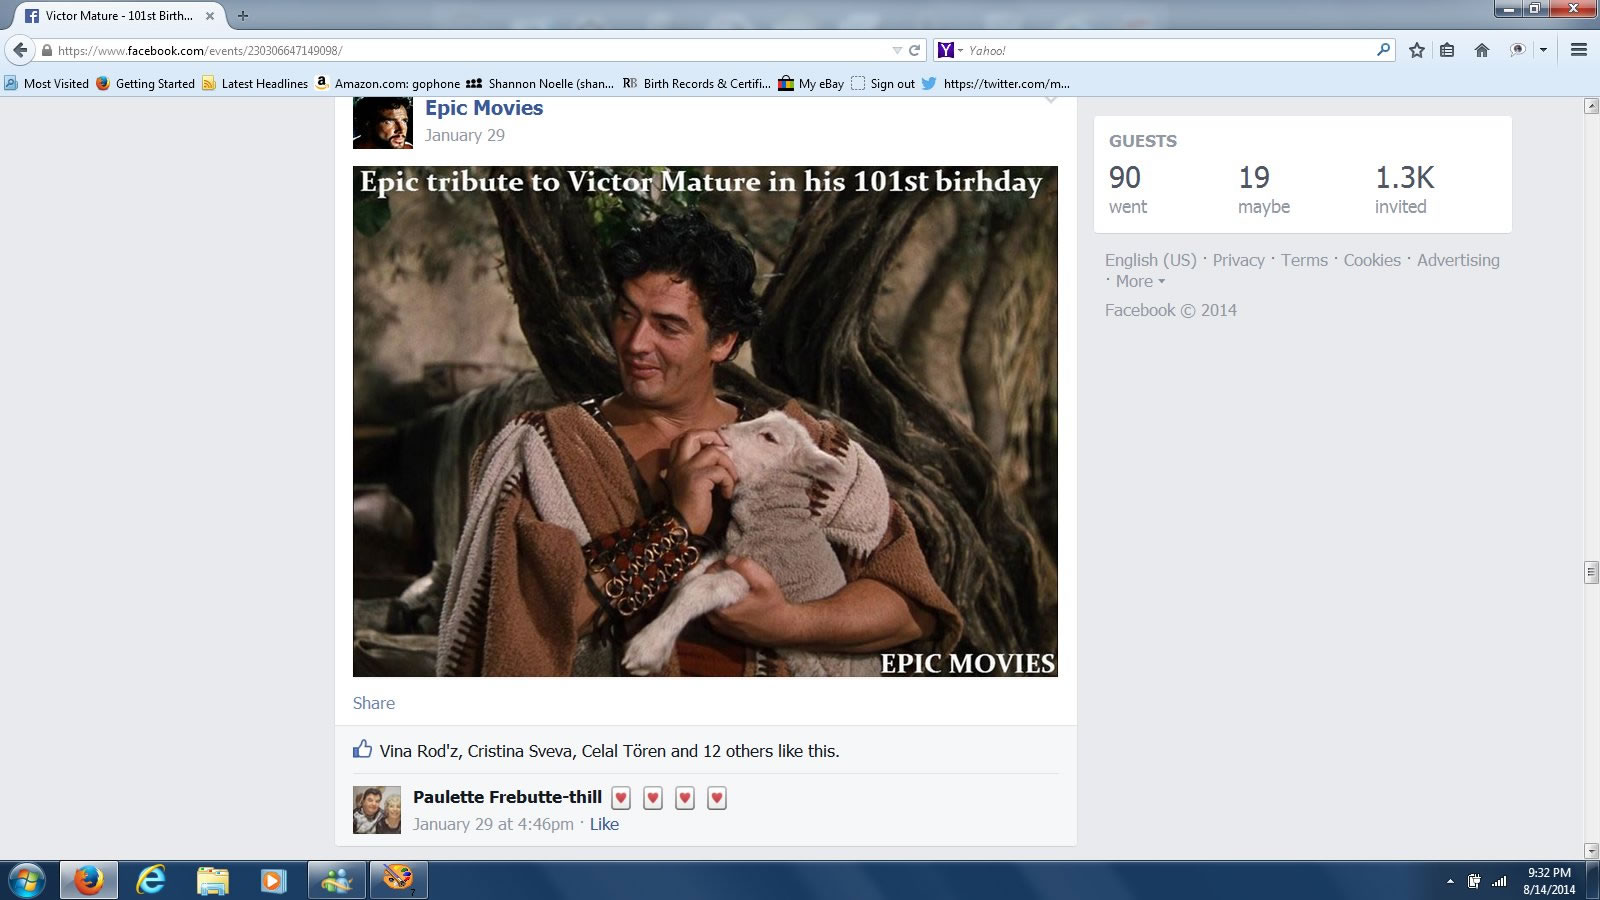
Task: Click the page scrollbar up arrow
Action: point(1591,106)
